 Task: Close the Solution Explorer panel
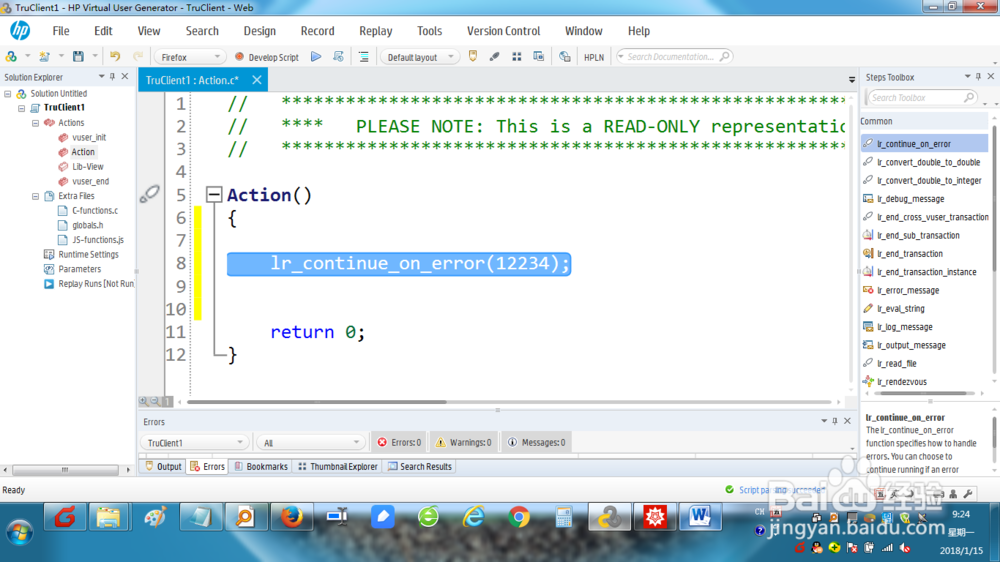tap(125, 77)
